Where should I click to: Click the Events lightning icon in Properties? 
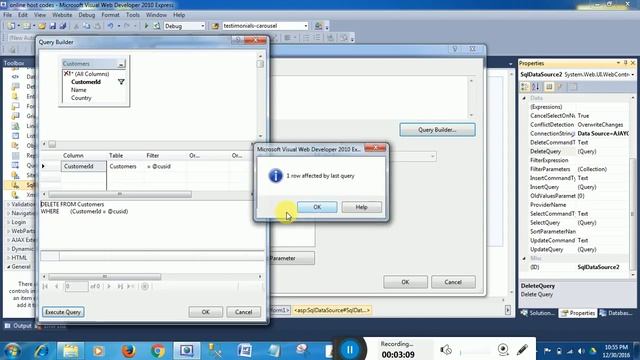point(560,87)
